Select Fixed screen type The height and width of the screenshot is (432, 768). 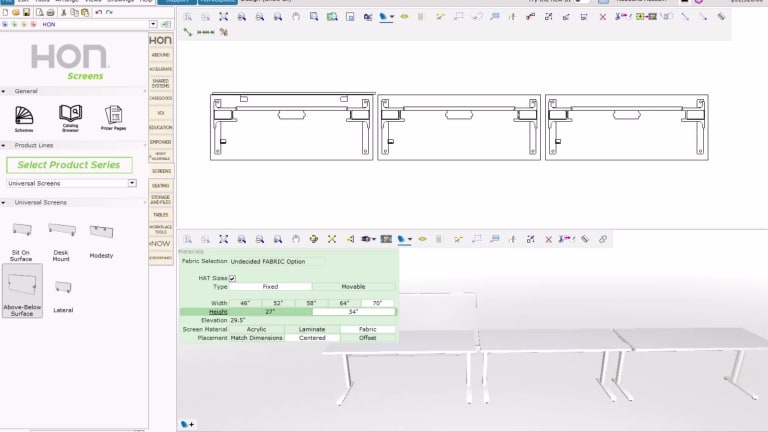pos(270,287)
